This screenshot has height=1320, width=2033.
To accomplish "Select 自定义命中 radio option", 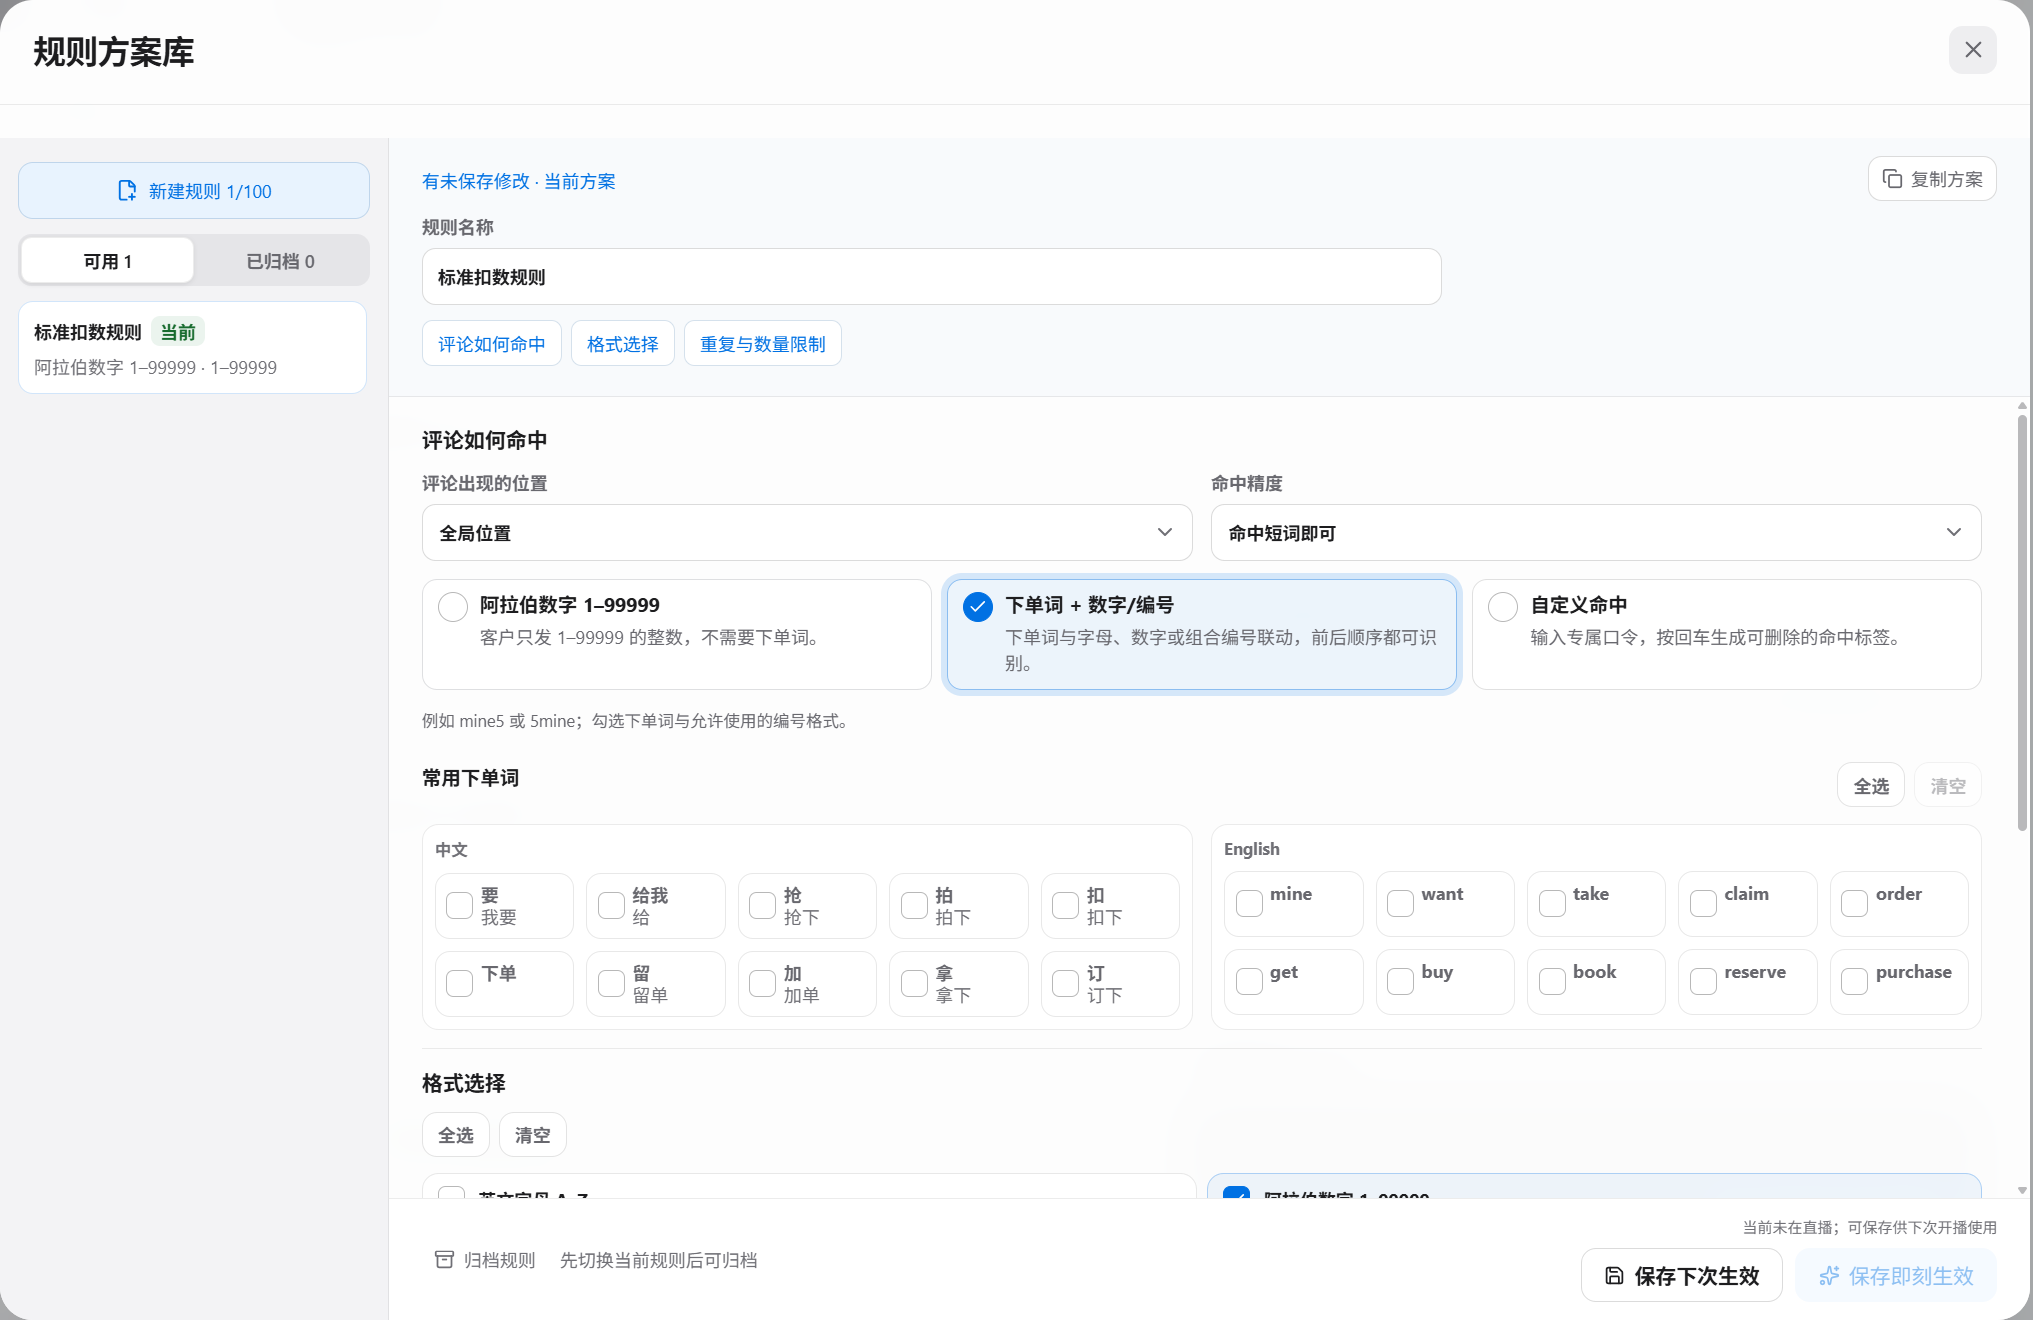I will pos(1503,606).
